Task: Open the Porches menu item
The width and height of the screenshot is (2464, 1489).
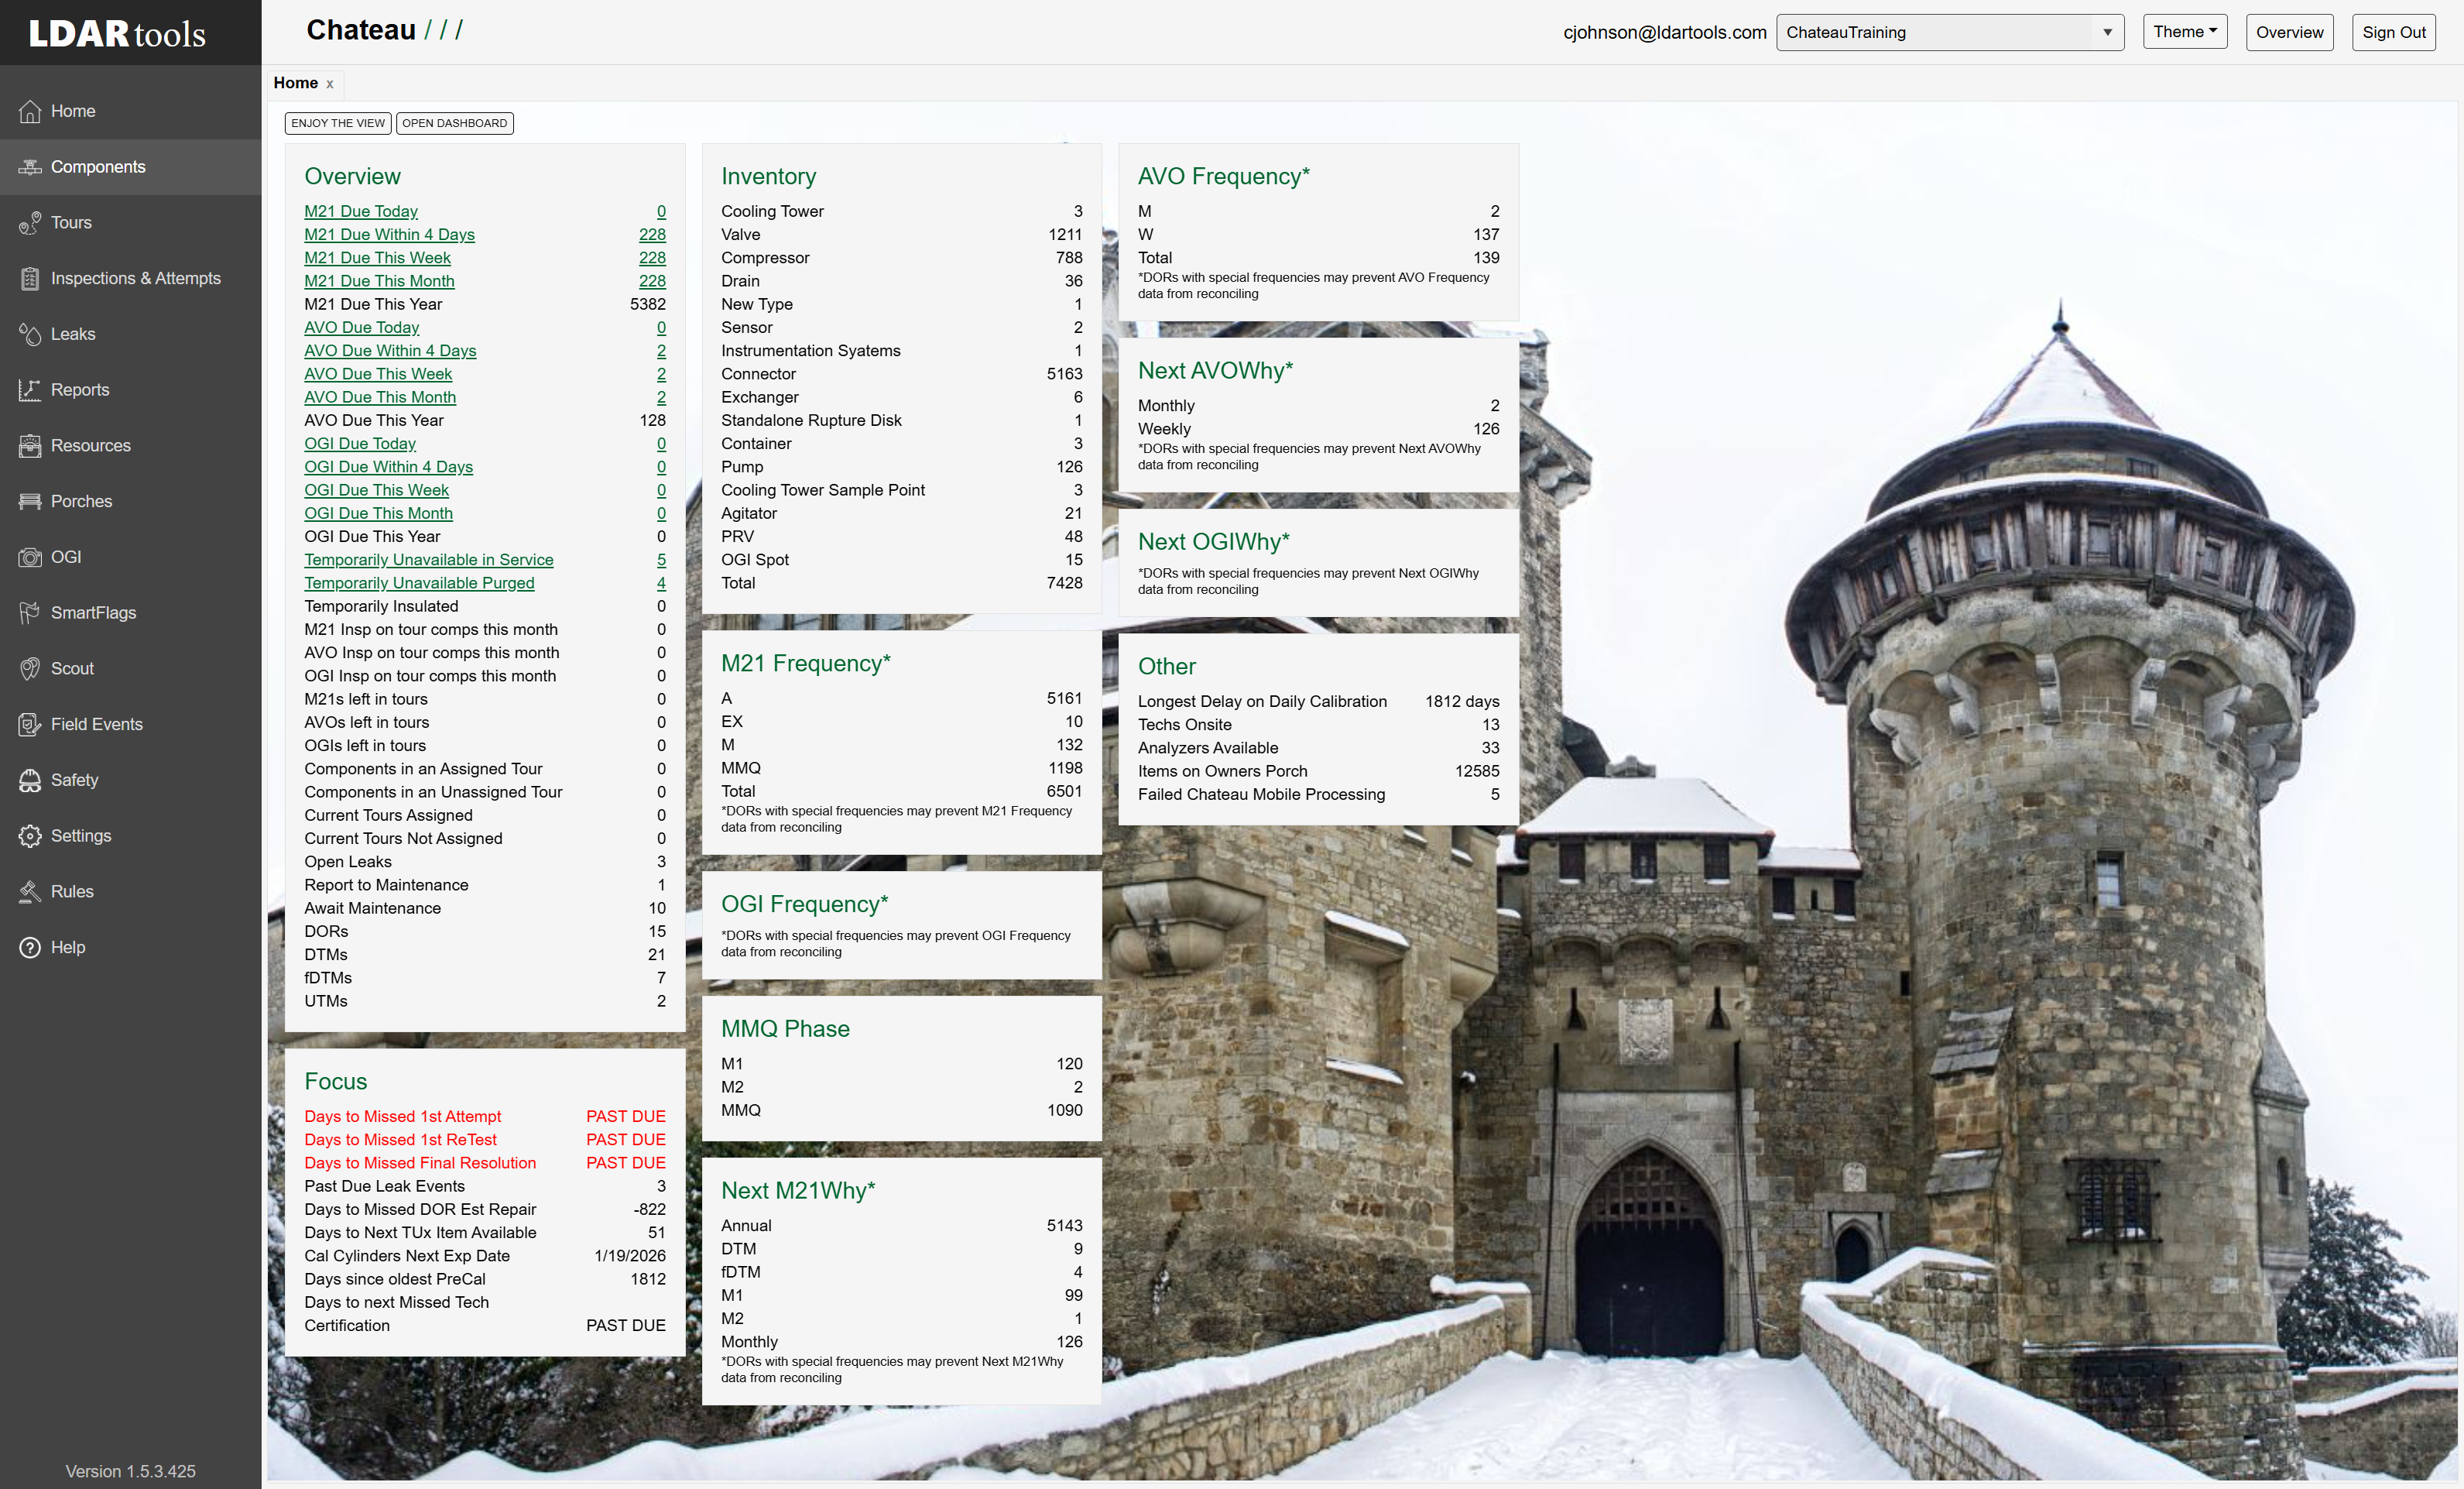Action: 130,502
